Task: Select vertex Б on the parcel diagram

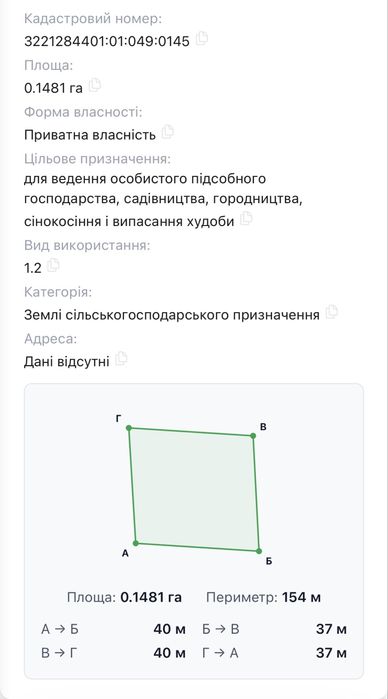Action: (x=259, y=551)
